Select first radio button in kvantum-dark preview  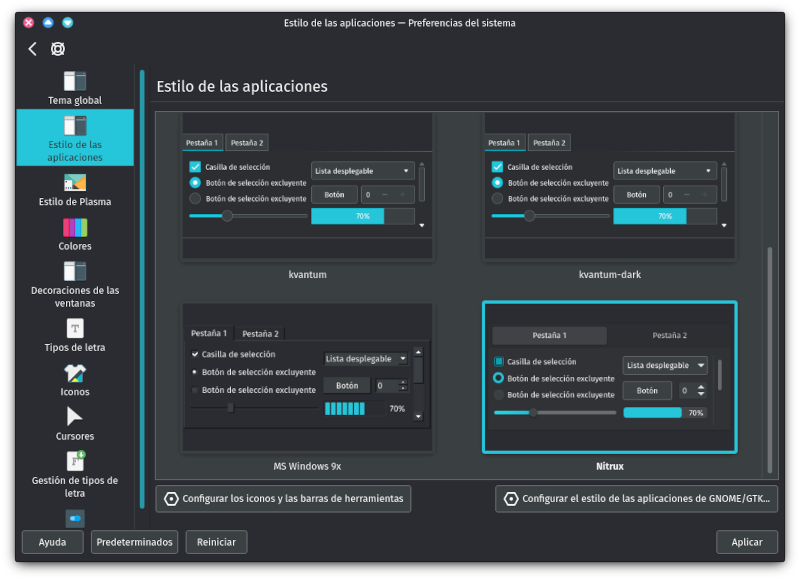pos(497,183)
